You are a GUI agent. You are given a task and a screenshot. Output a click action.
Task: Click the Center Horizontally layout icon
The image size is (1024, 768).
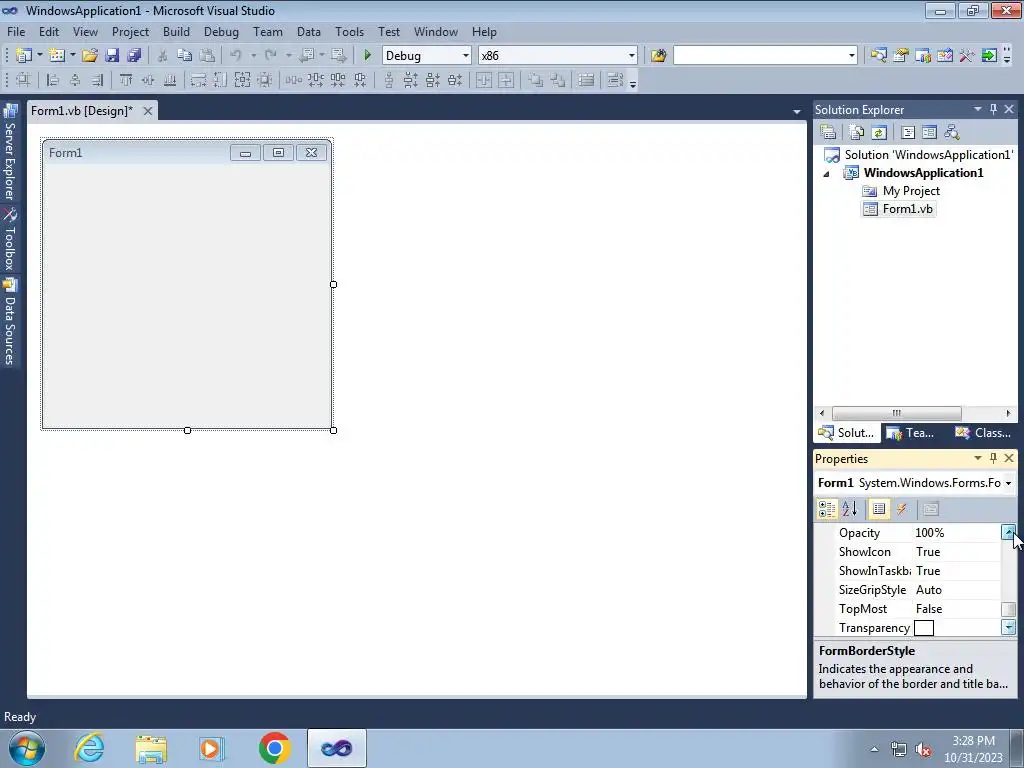[x=484, y=80]
